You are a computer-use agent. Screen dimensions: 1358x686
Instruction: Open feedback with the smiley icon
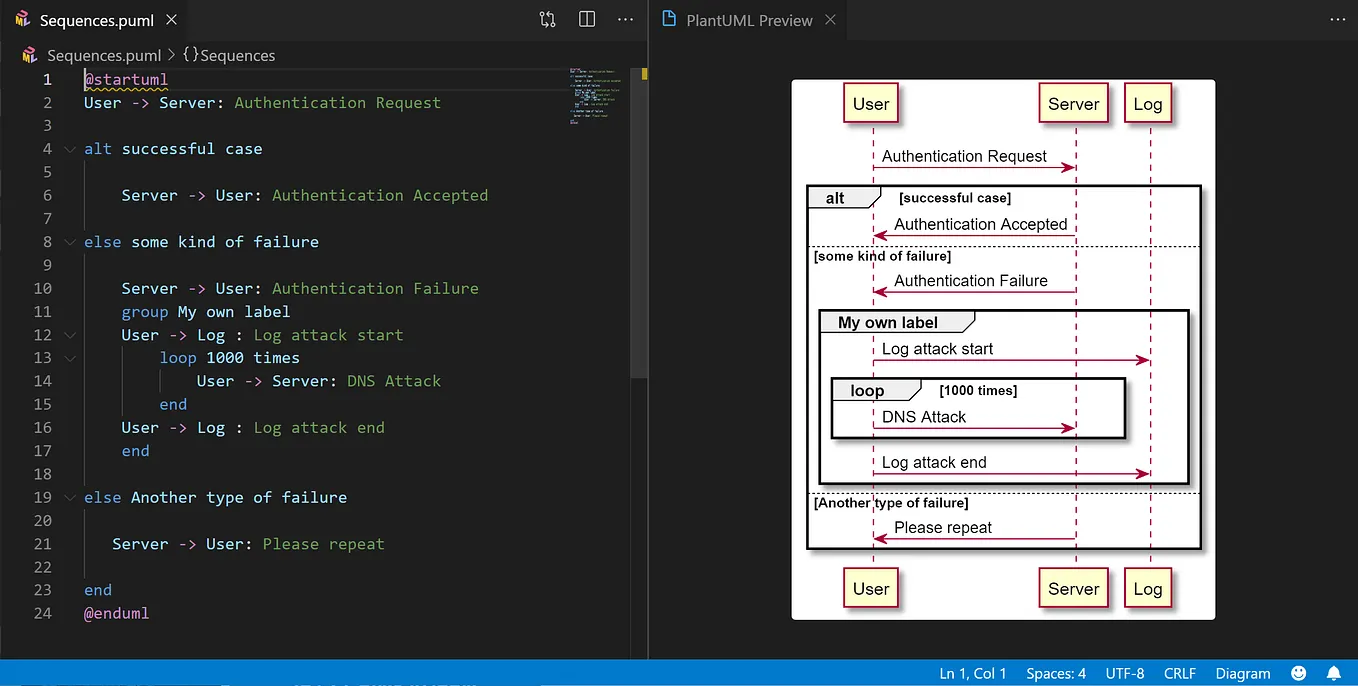[x=1298, y=673]
